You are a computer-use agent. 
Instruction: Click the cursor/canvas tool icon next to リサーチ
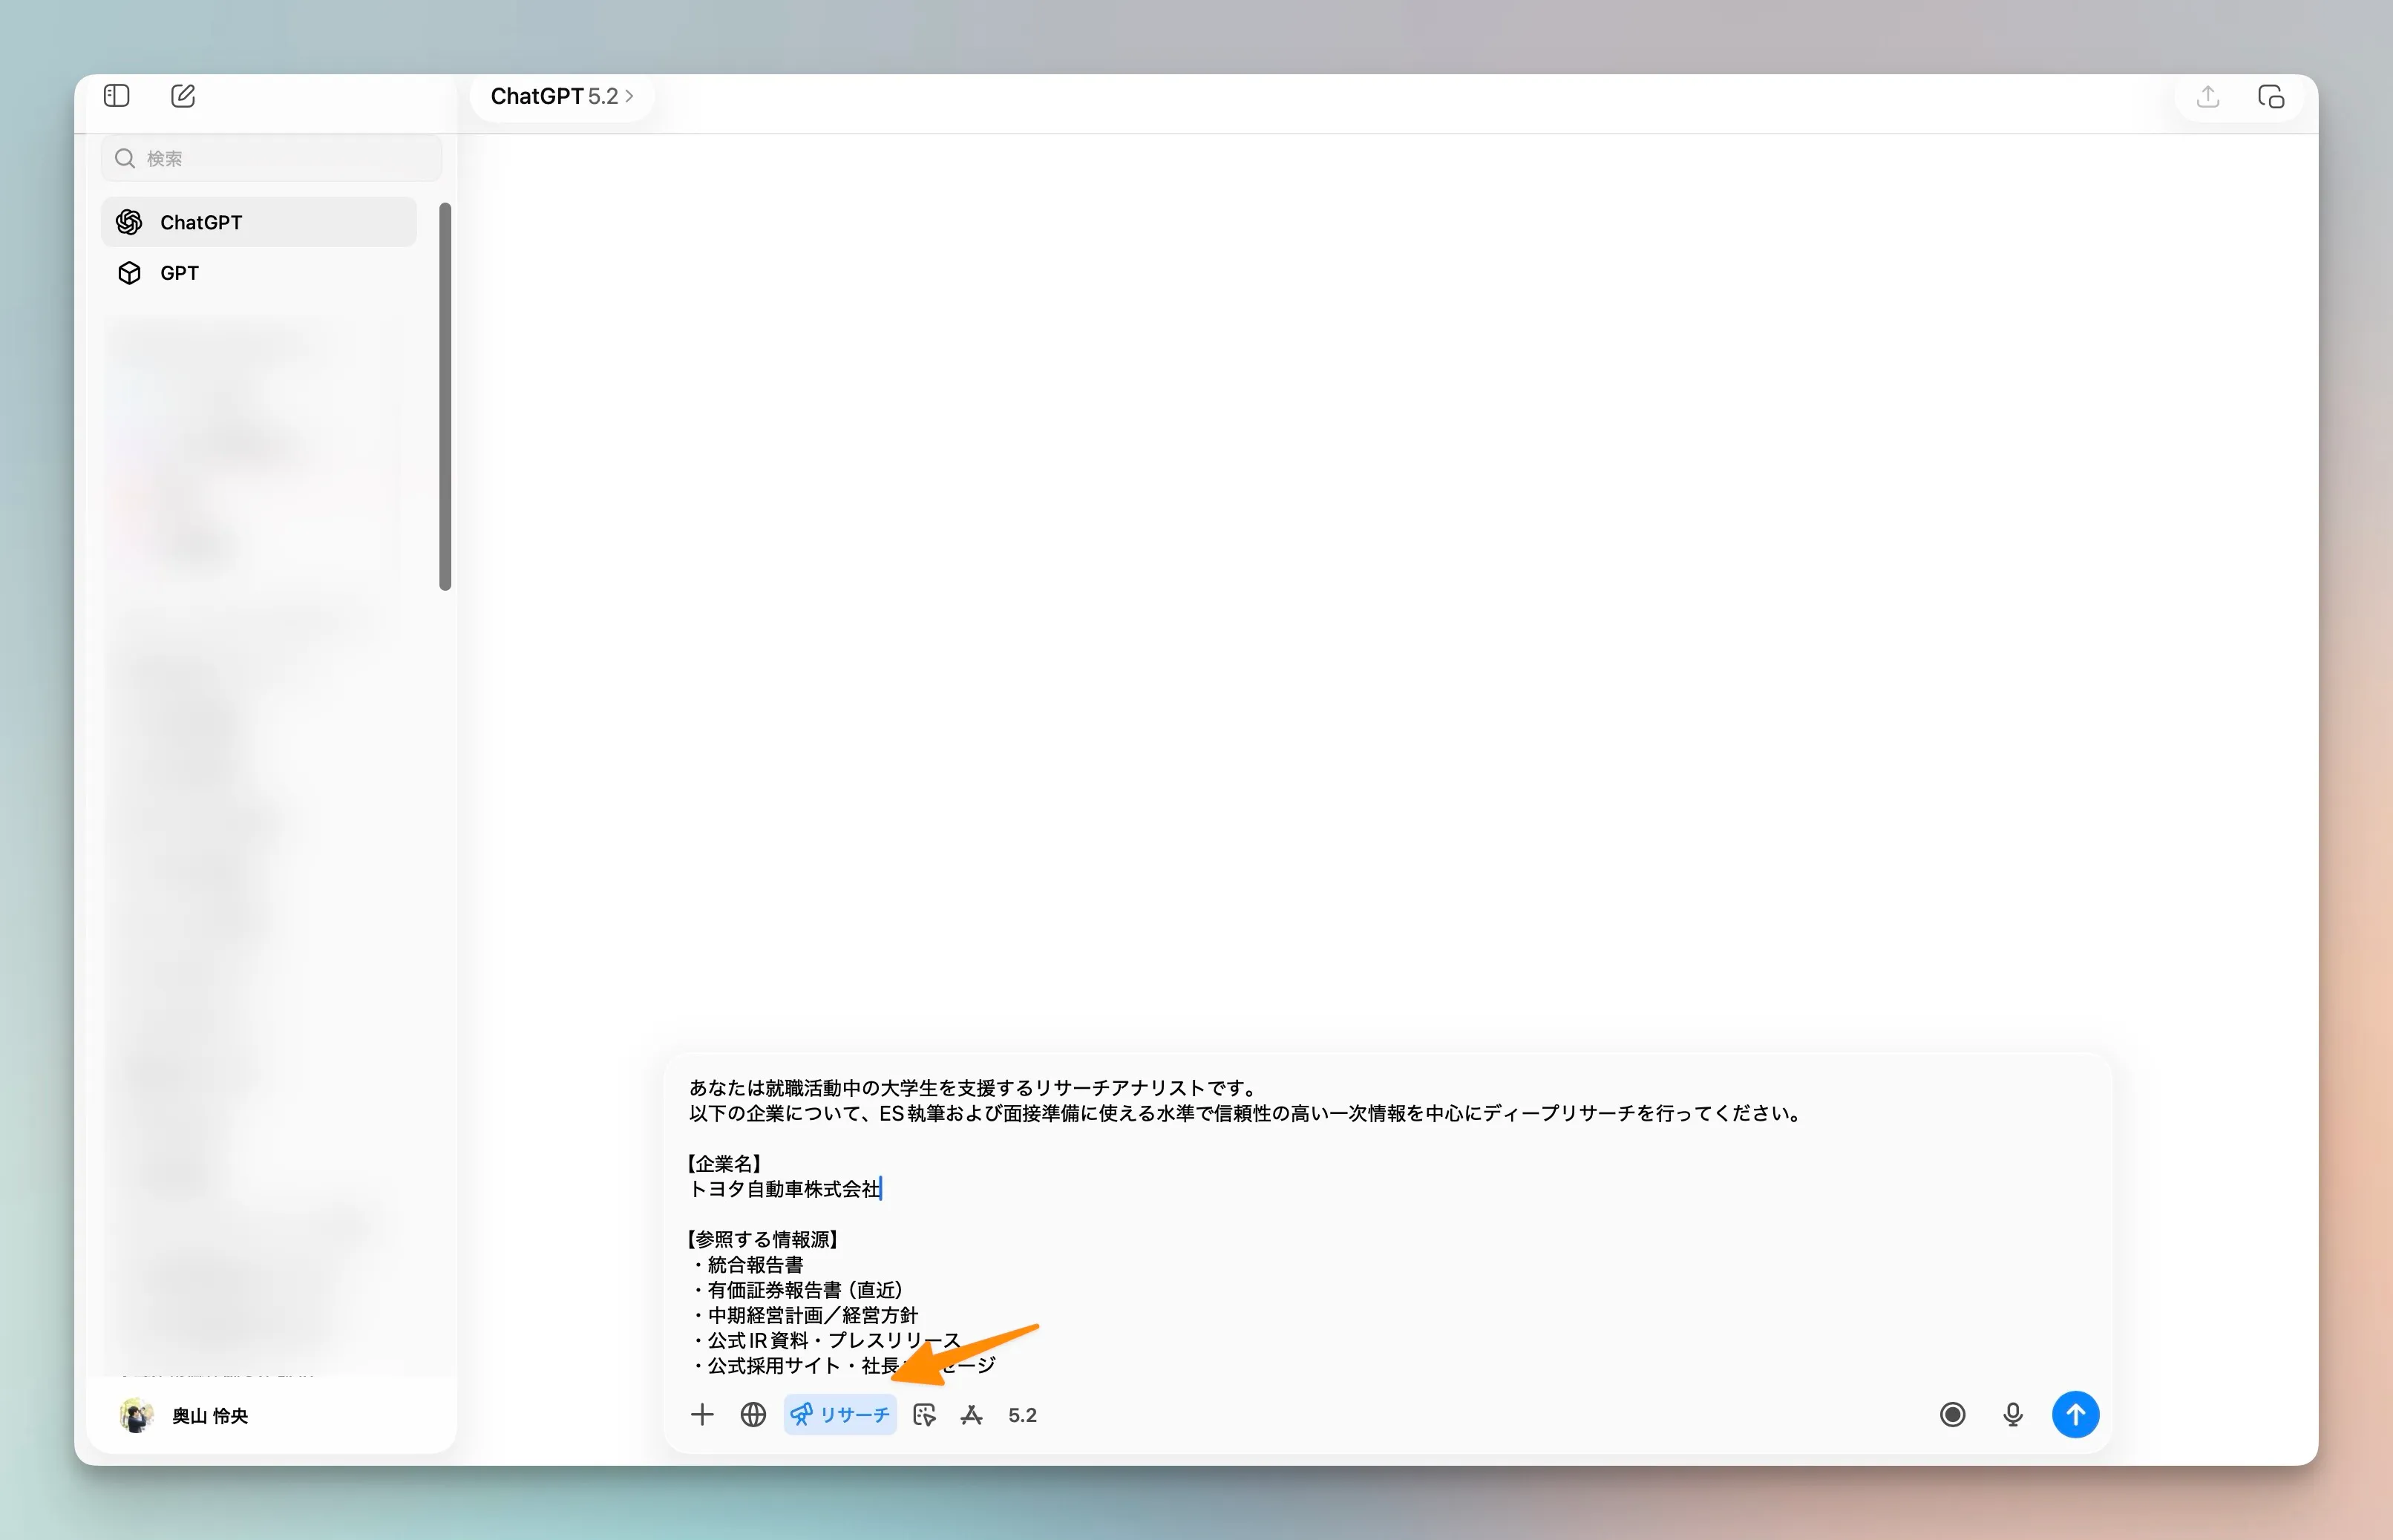click(x=924, y=1414)
